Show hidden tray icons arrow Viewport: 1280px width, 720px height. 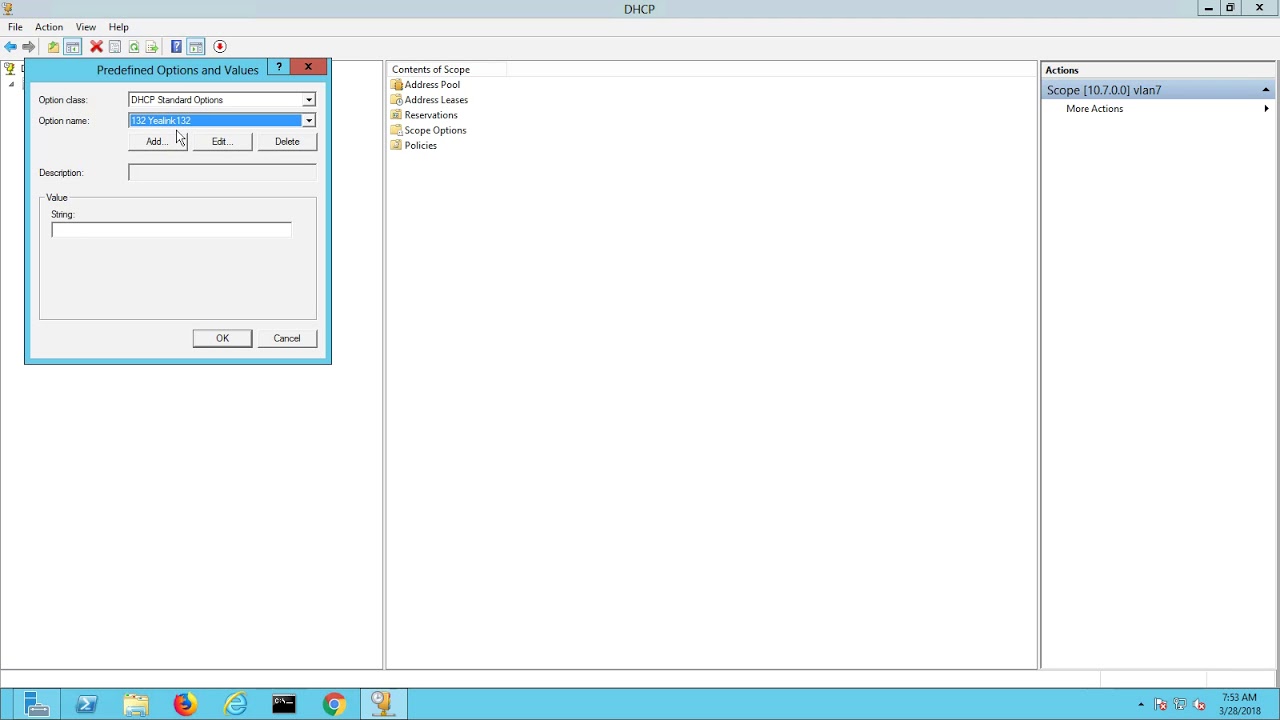(1141, 705)
